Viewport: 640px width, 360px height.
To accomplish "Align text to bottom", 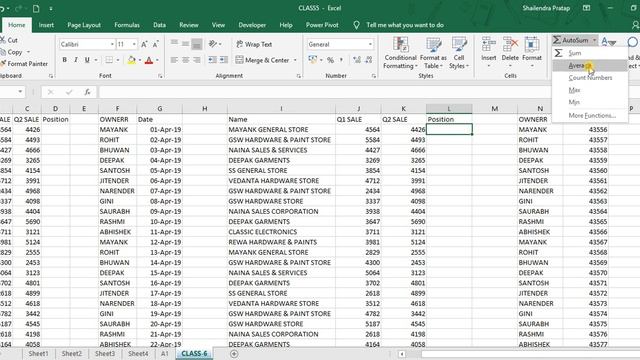I will coord(197,44).
